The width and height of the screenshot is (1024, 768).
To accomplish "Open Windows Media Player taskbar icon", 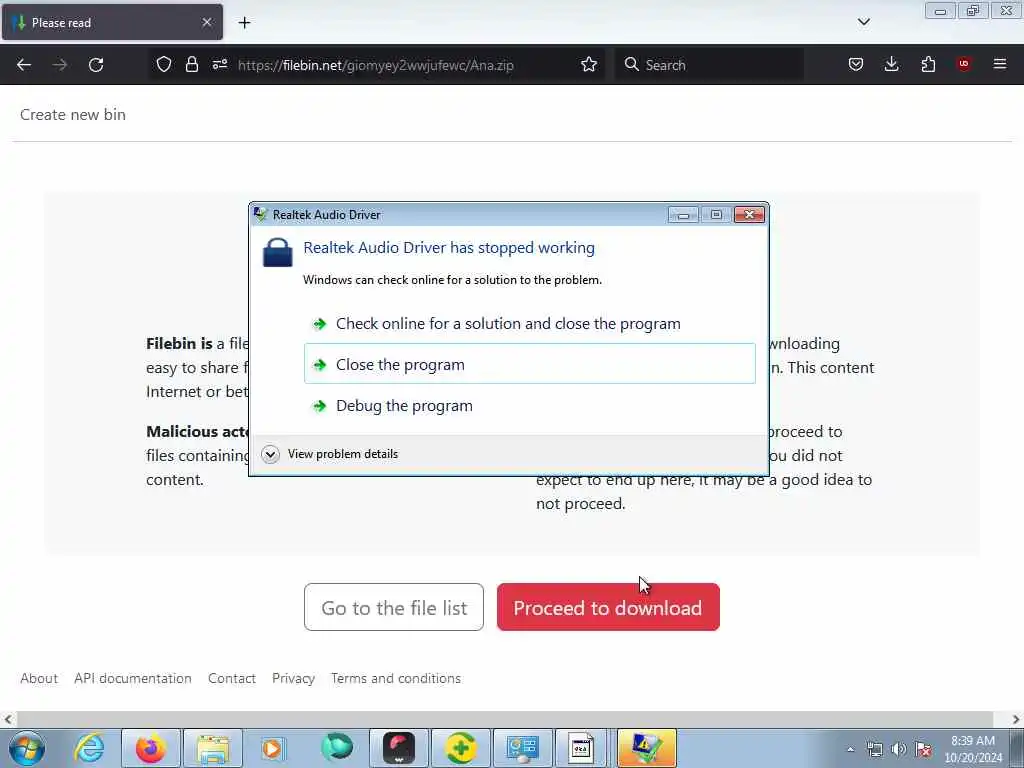I will 274,748.
